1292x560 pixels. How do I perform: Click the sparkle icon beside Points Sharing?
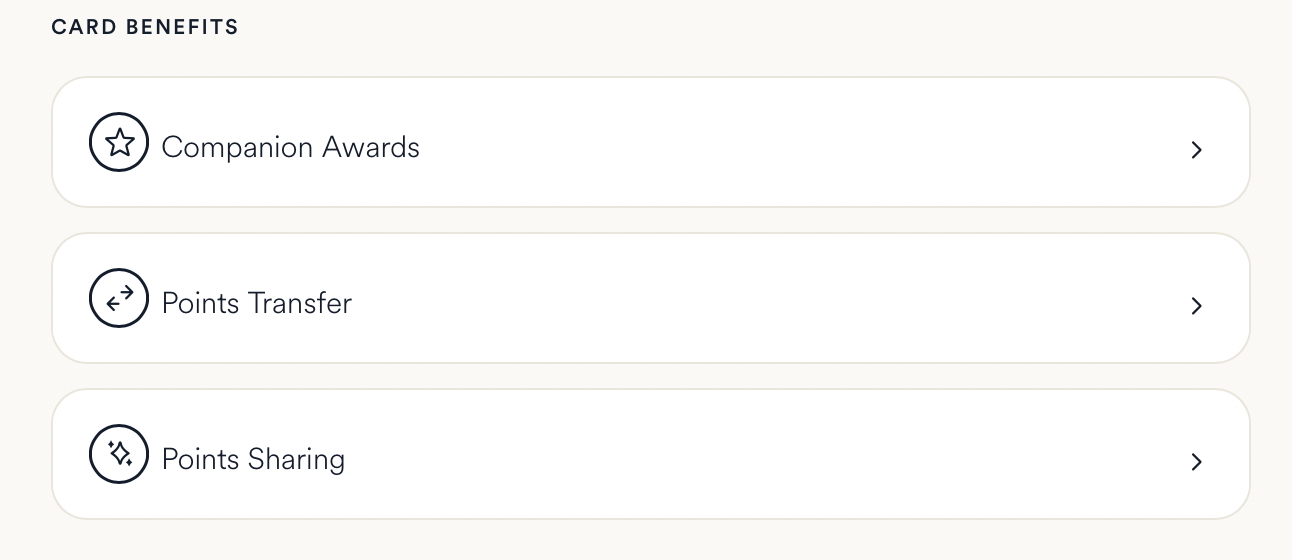click(x=119, y=455)
